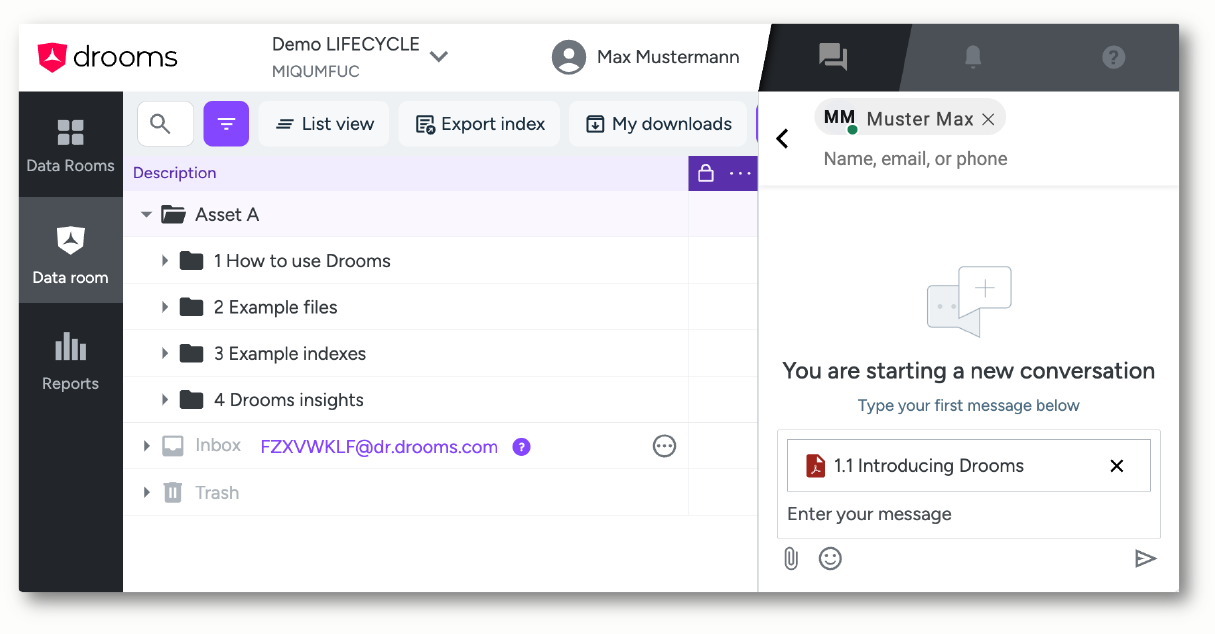
Task: Open the three-dots column options menu
Action: point(740,173)
